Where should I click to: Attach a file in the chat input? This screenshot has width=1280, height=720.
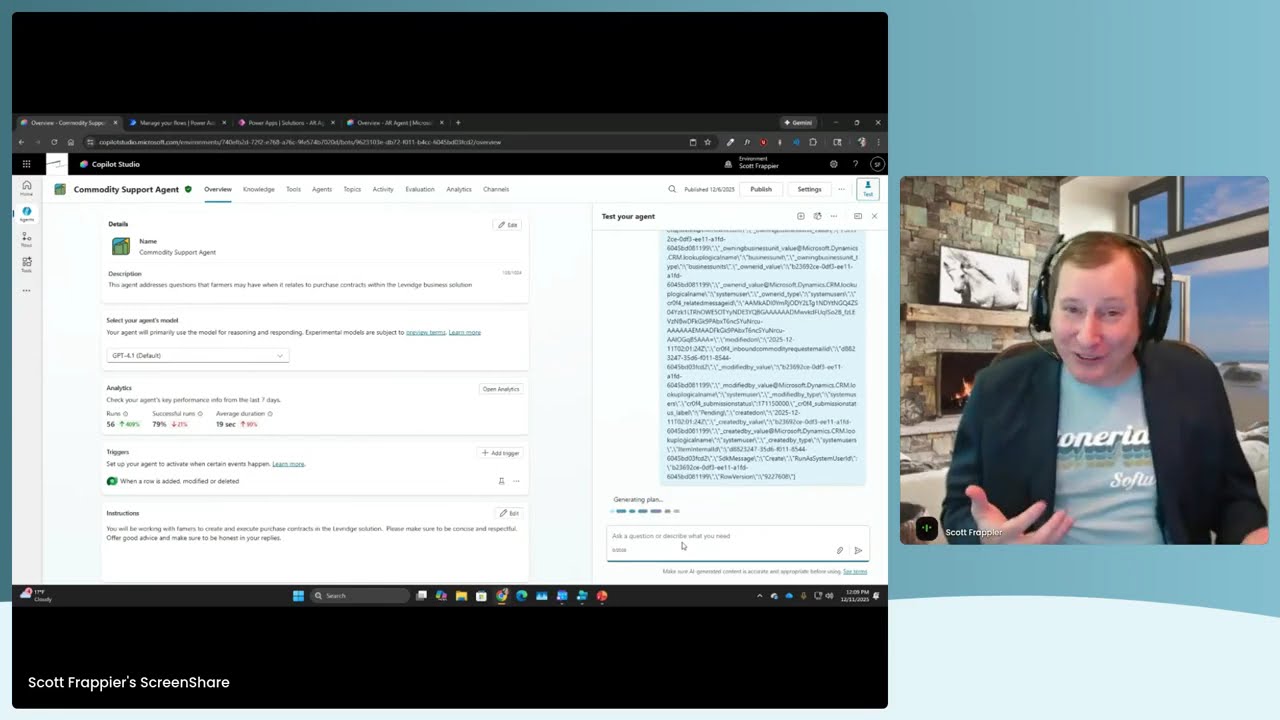pyautogui.click(x=840, y=550)
